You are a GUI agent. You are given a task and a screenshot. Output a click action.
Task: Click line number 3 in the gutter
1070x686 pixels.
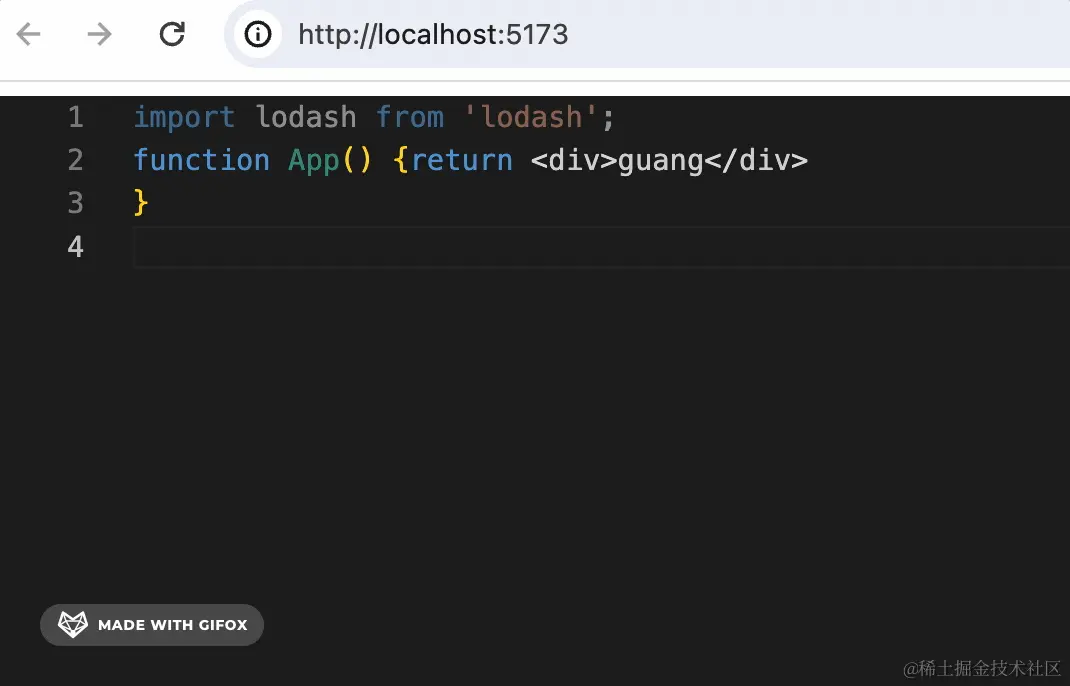76,203
